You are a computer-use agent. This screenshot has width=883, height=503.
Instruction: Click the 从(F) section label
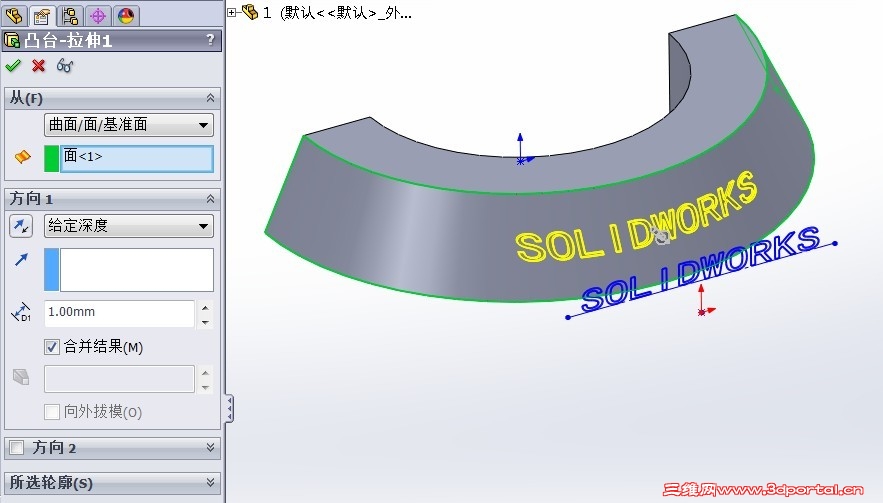[x=26, y=98]
